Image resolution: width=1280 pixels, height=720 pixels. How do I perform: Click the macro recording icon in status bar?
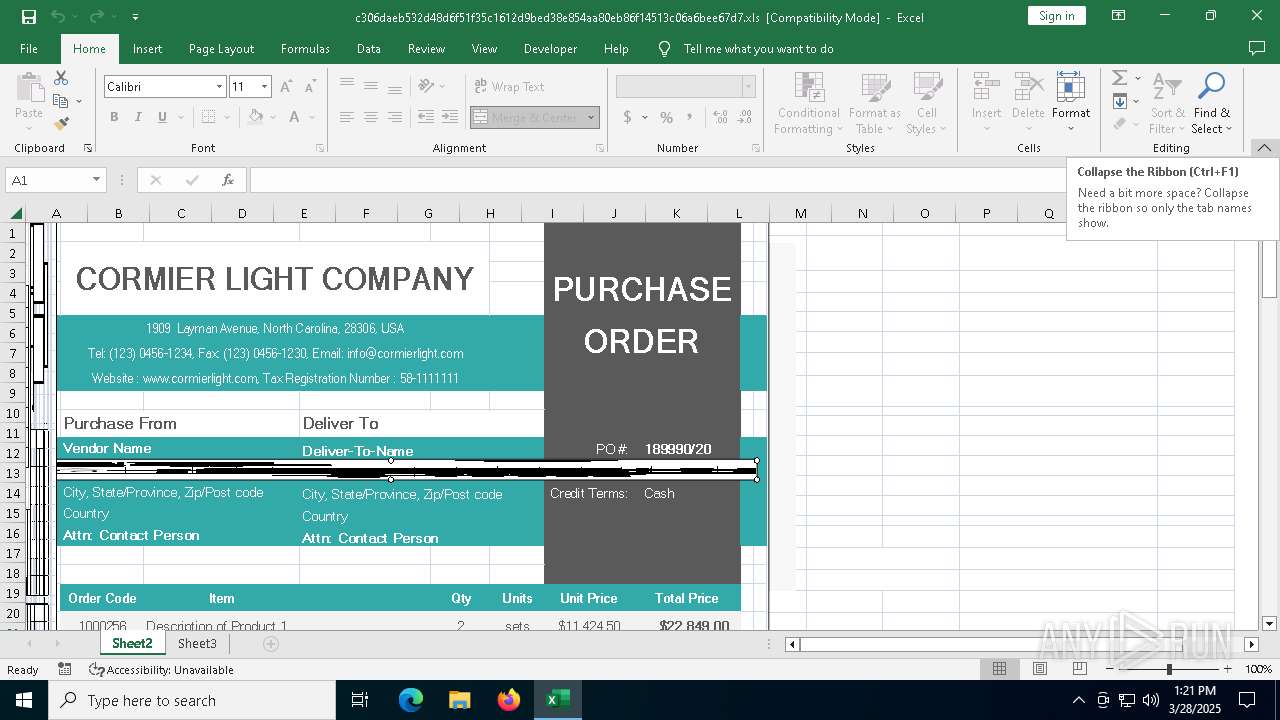(x=65, y=670)
